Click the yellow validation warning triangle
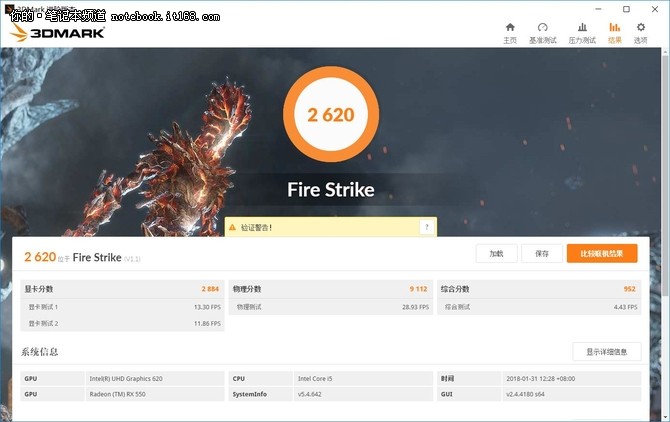The height and width of the screenshot is (422, 670). (x=232, y=228)
